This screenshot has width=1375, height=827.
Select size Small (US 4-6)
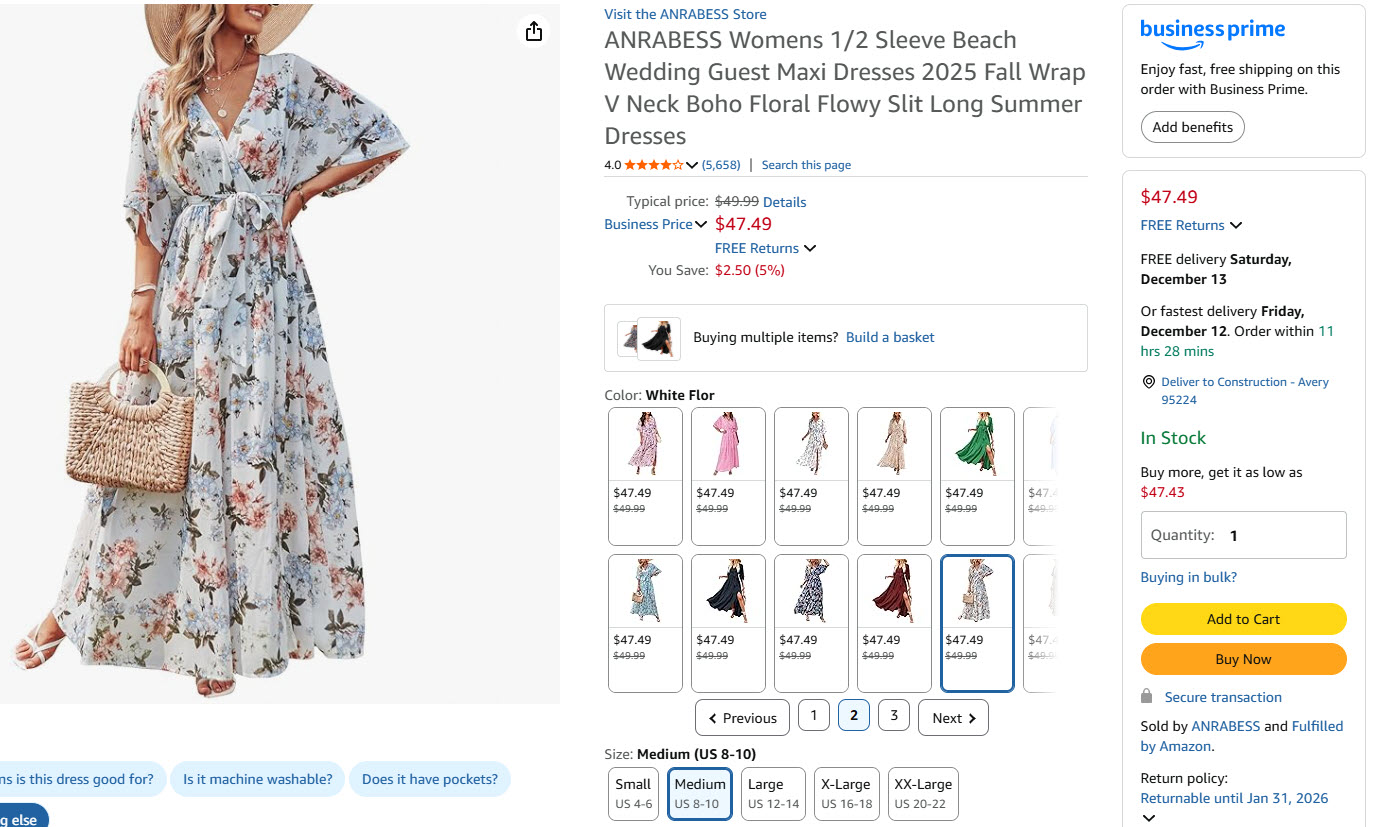tap(634, 793)
